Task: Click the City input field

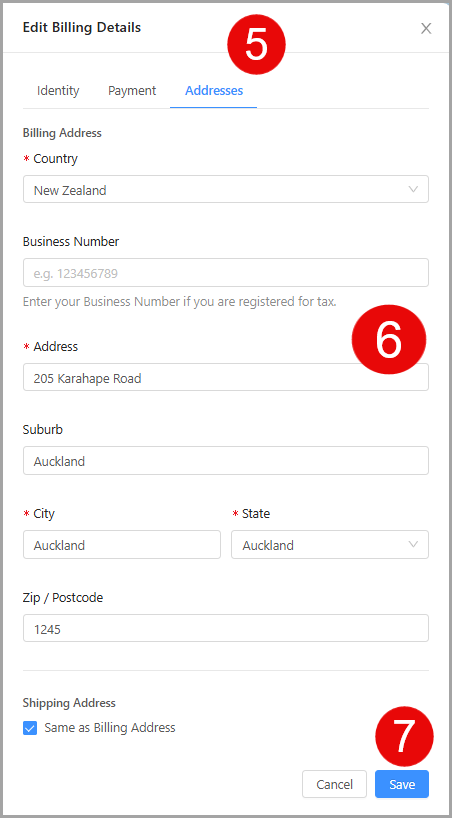Action: click(122, 545)
